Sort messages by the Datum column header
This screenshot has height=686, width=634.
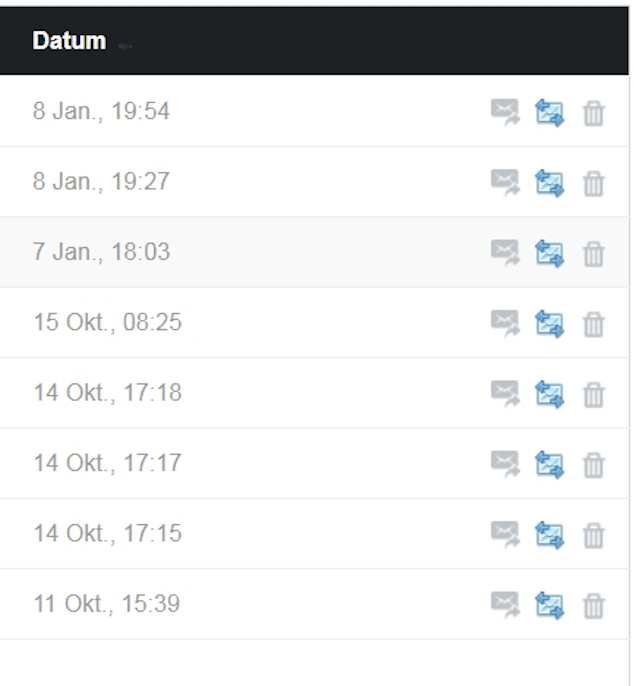[x=69, y=41]
